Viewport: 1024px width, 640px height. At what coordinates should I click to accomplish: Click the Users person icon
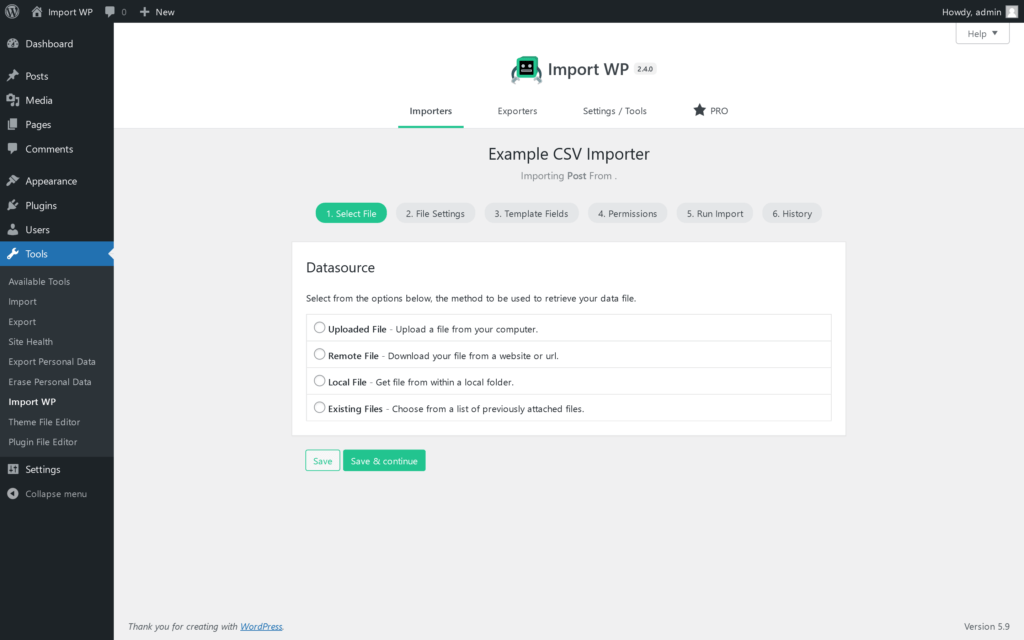[13, 229]
